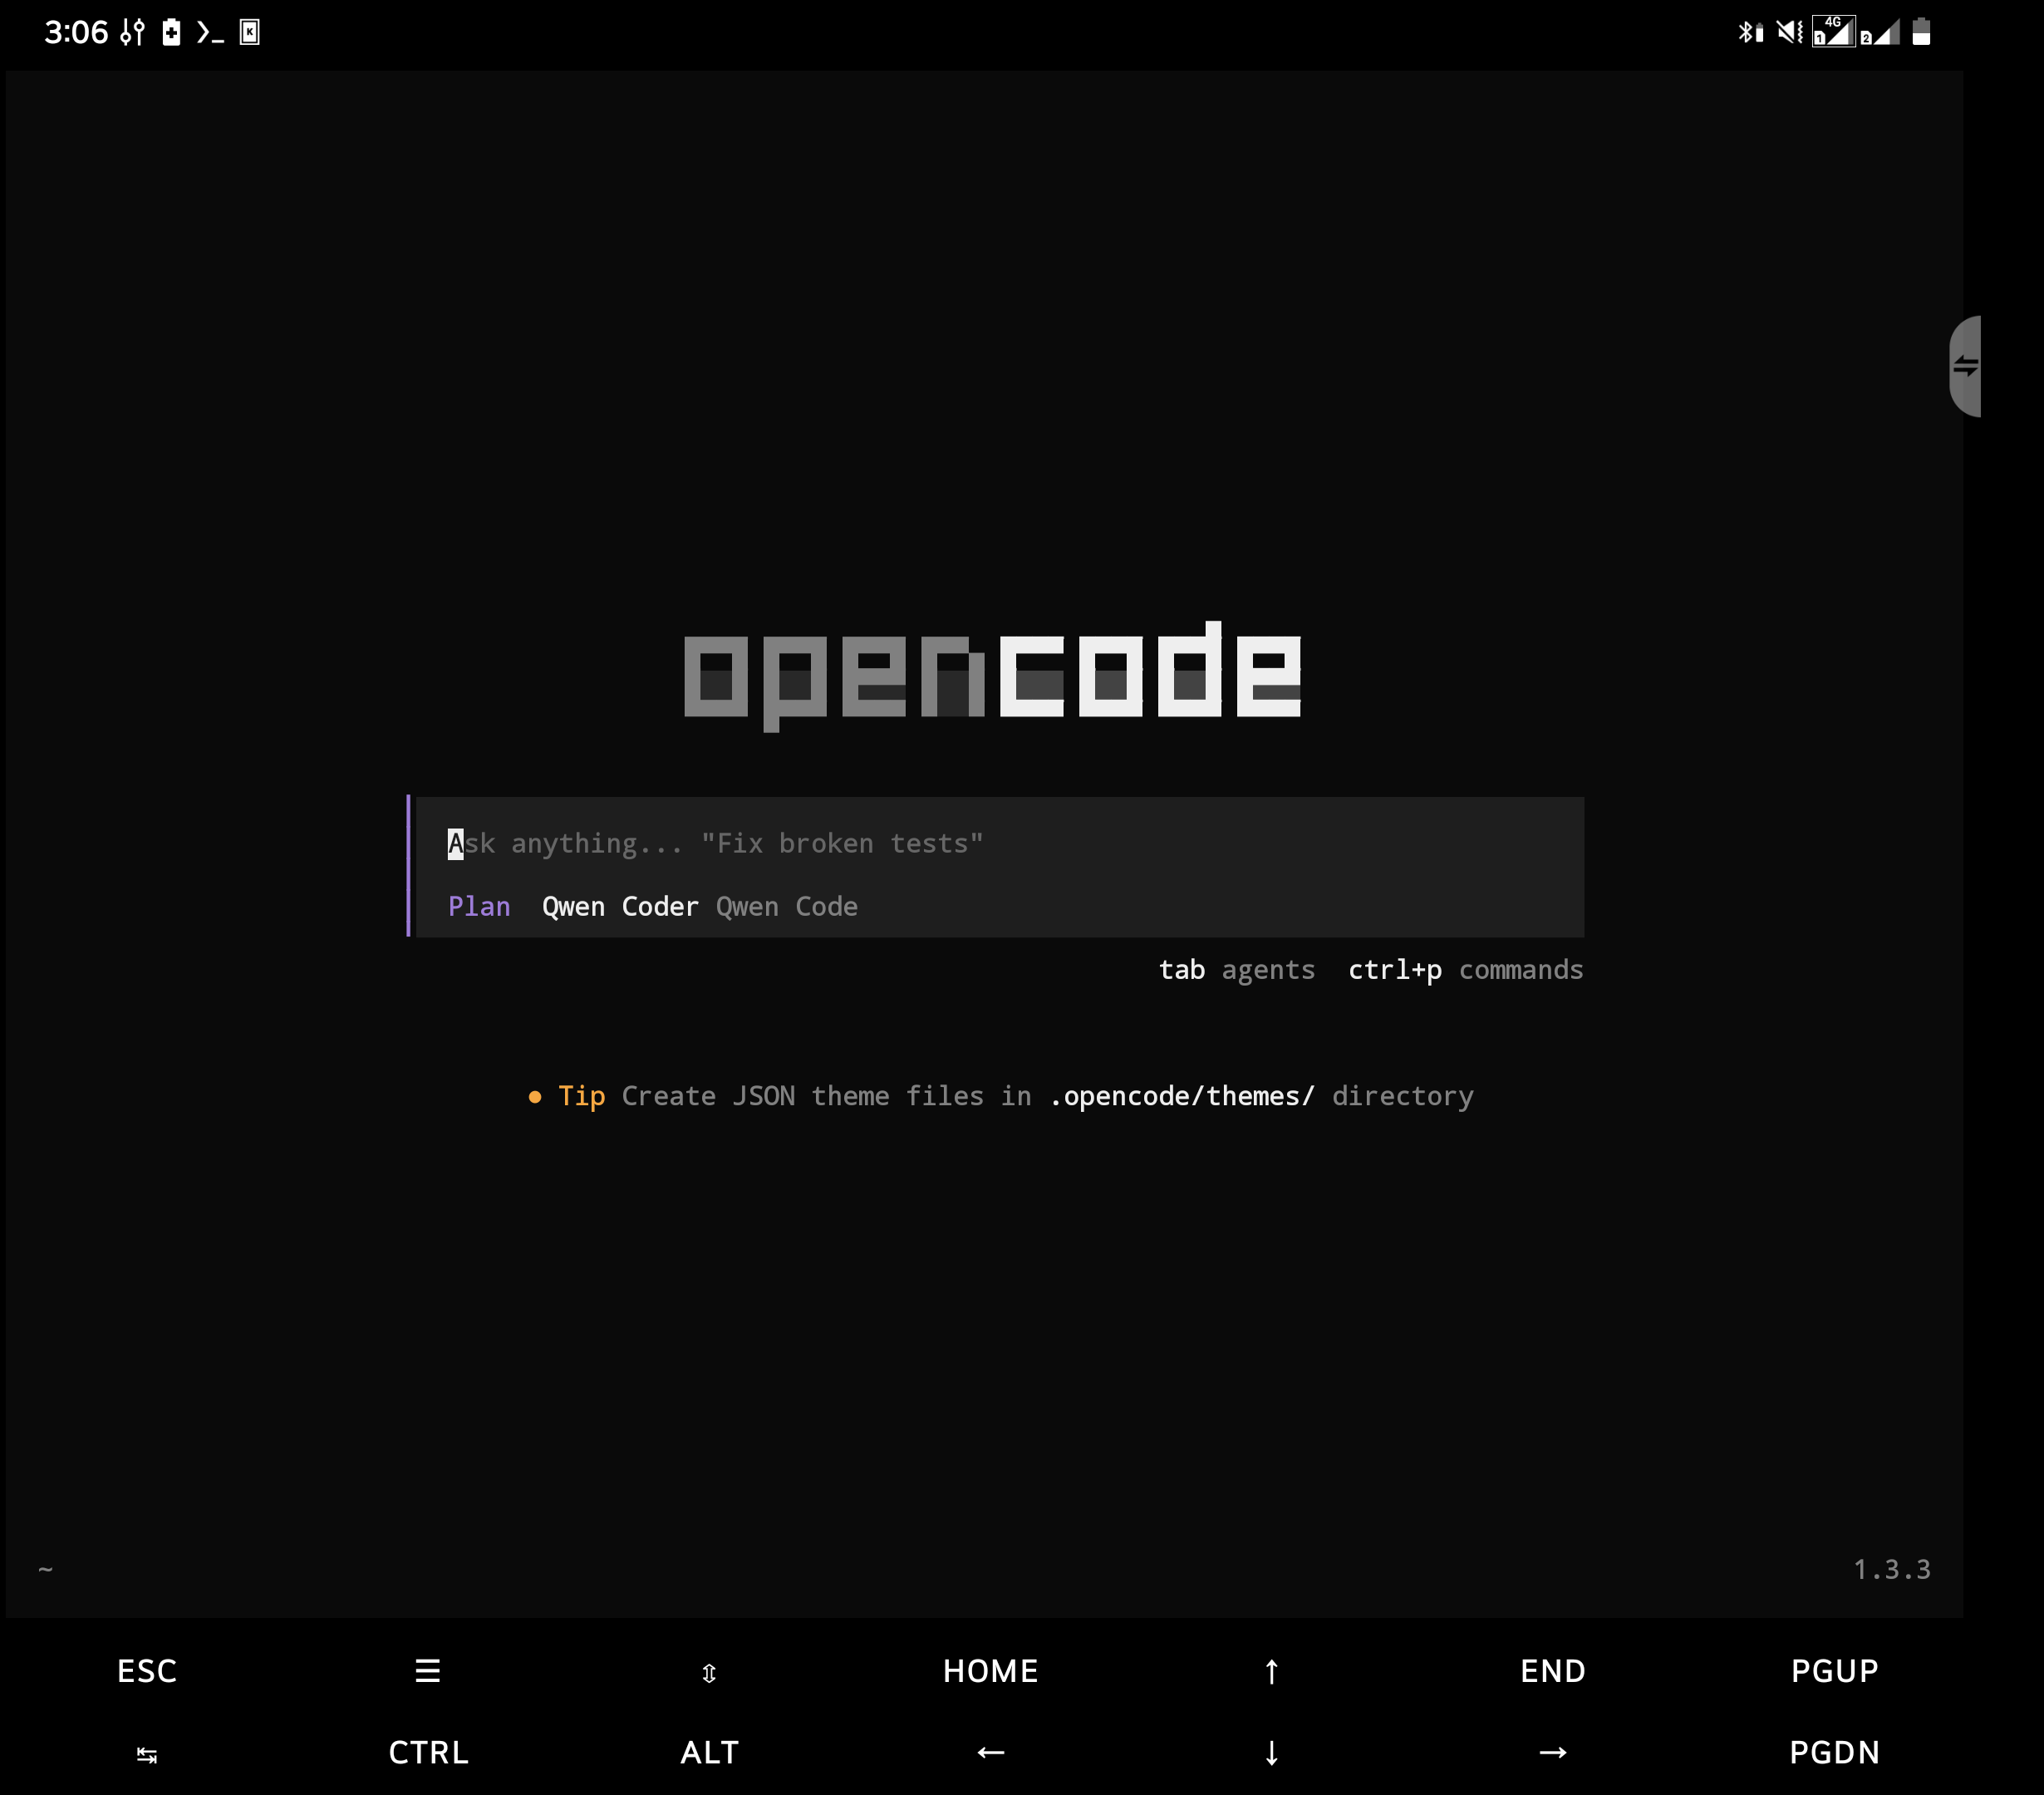
Task: Click the 'tab agents' shortcut hint
Action: (x=1237, y=970)
